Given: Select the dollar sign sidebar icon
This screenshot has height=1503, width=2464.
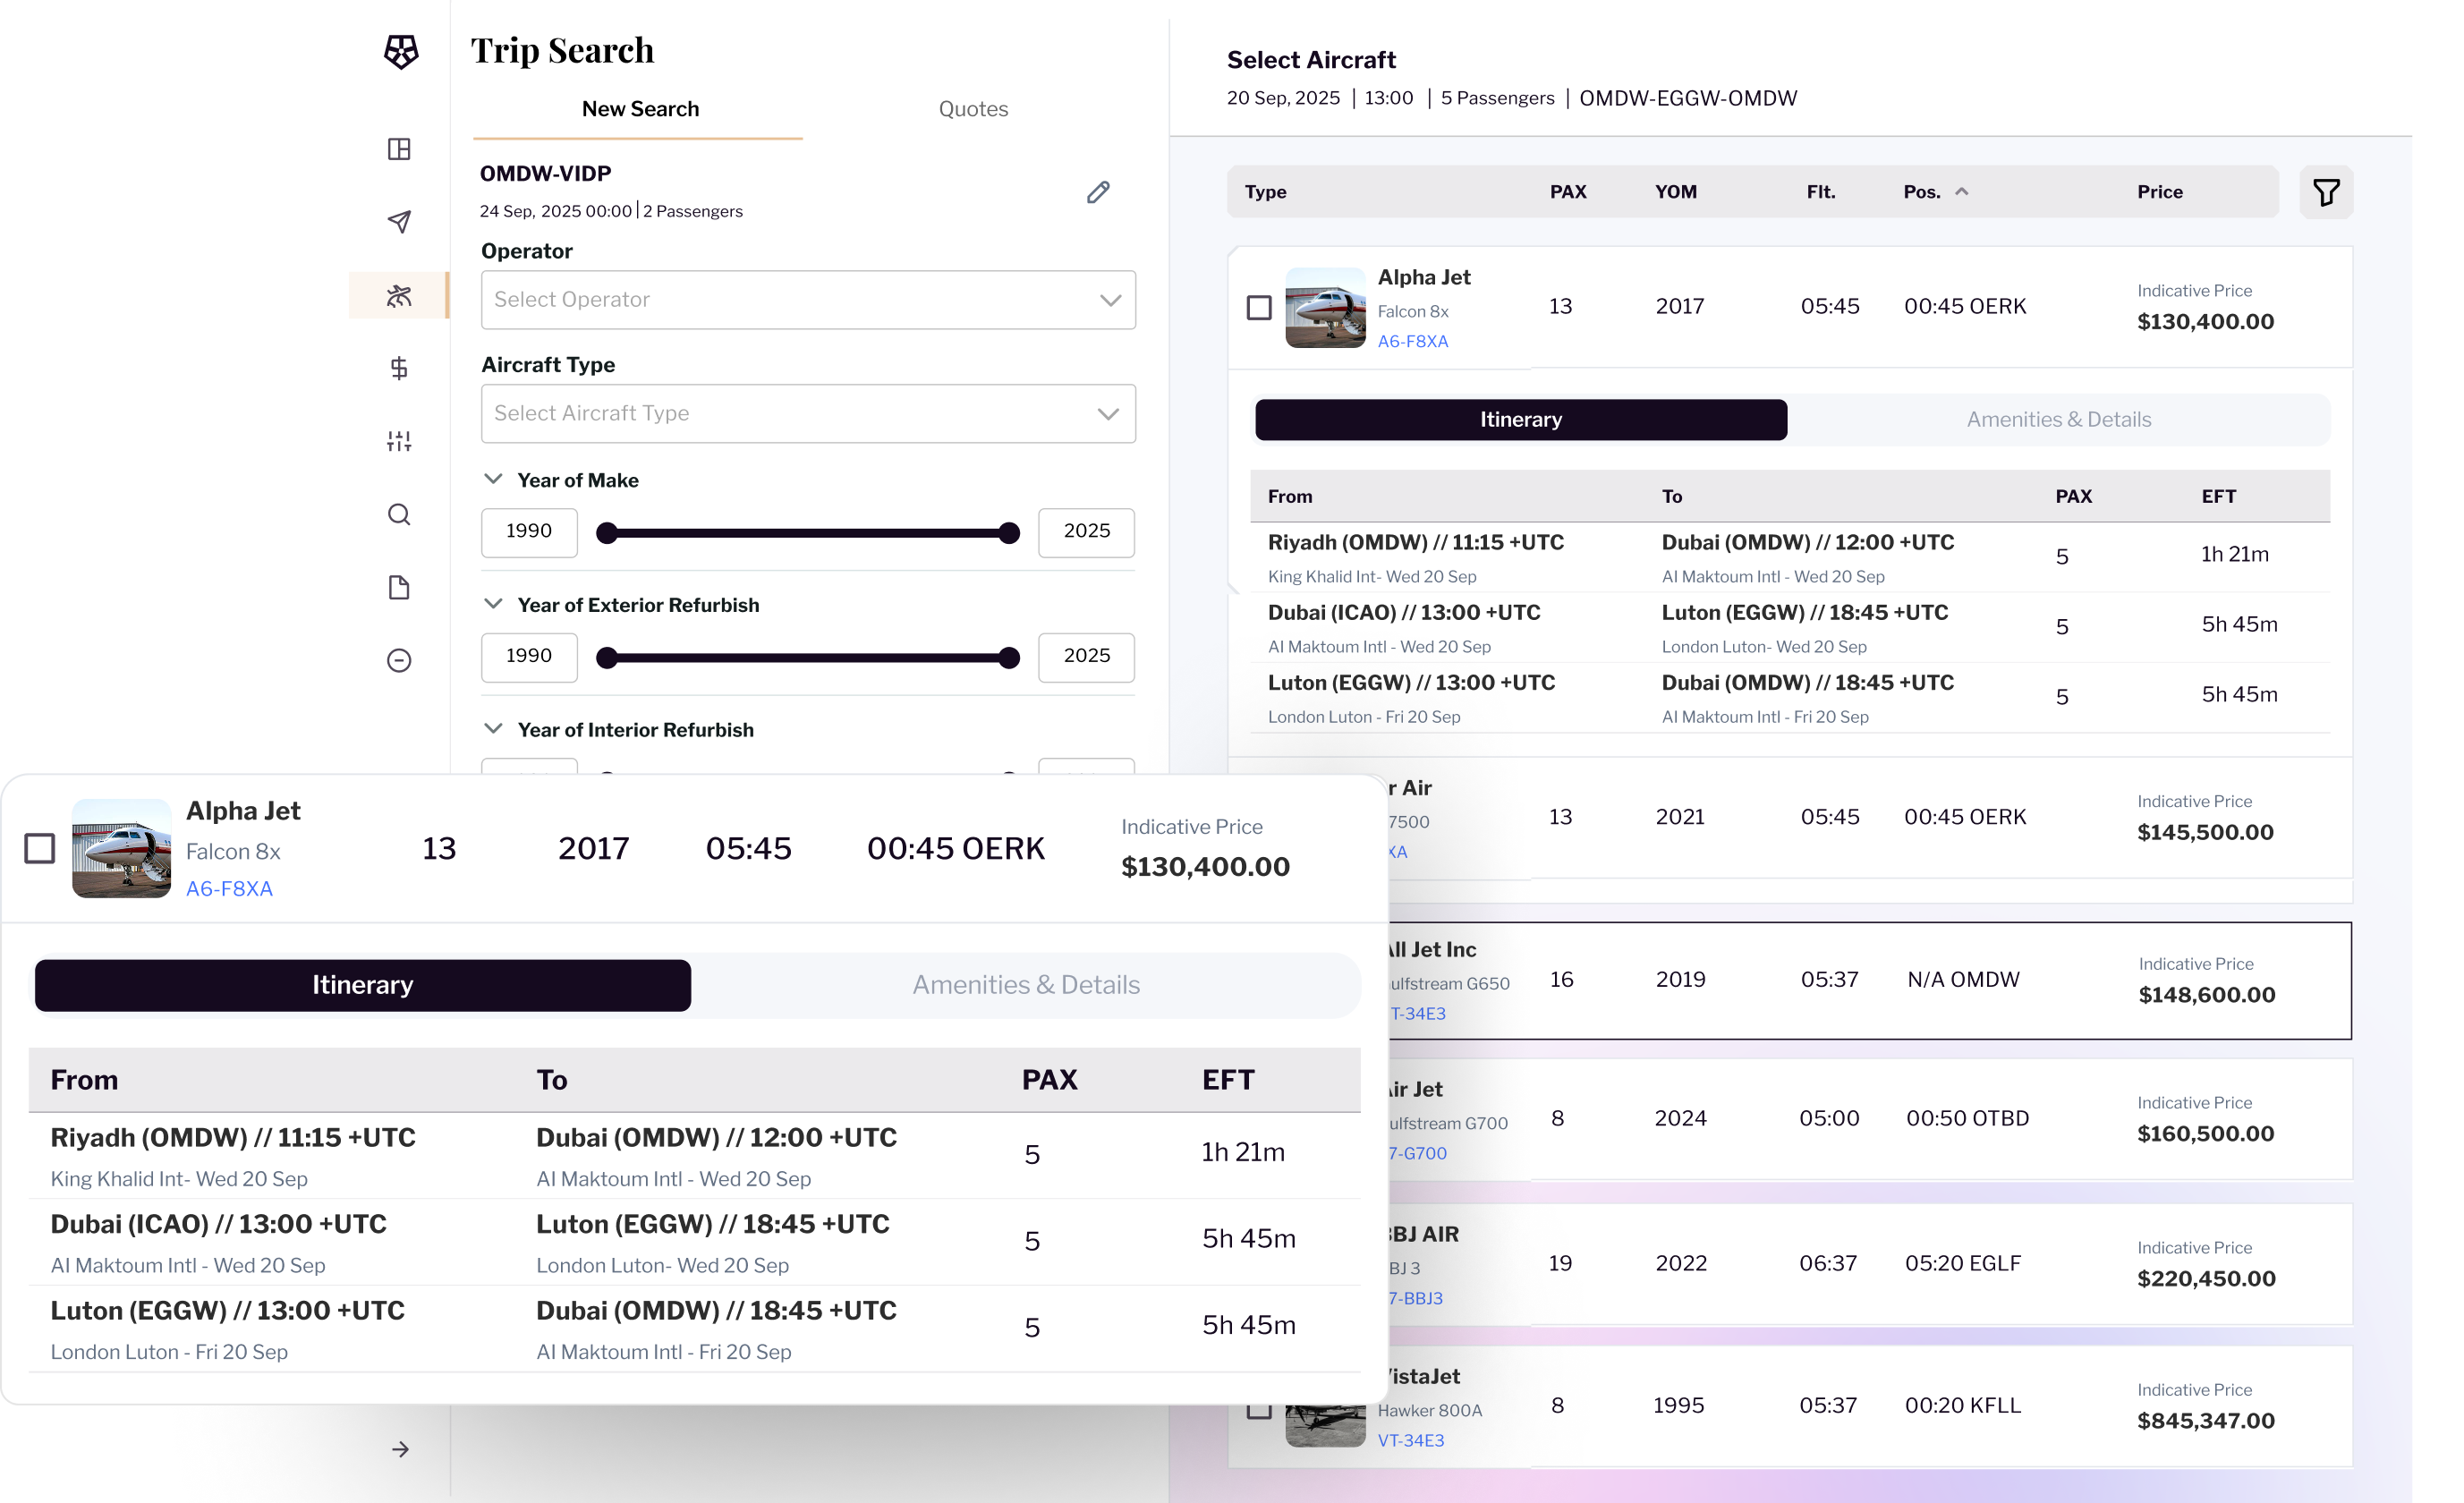Looking at the screenshot, I should (x=399, y=368).
